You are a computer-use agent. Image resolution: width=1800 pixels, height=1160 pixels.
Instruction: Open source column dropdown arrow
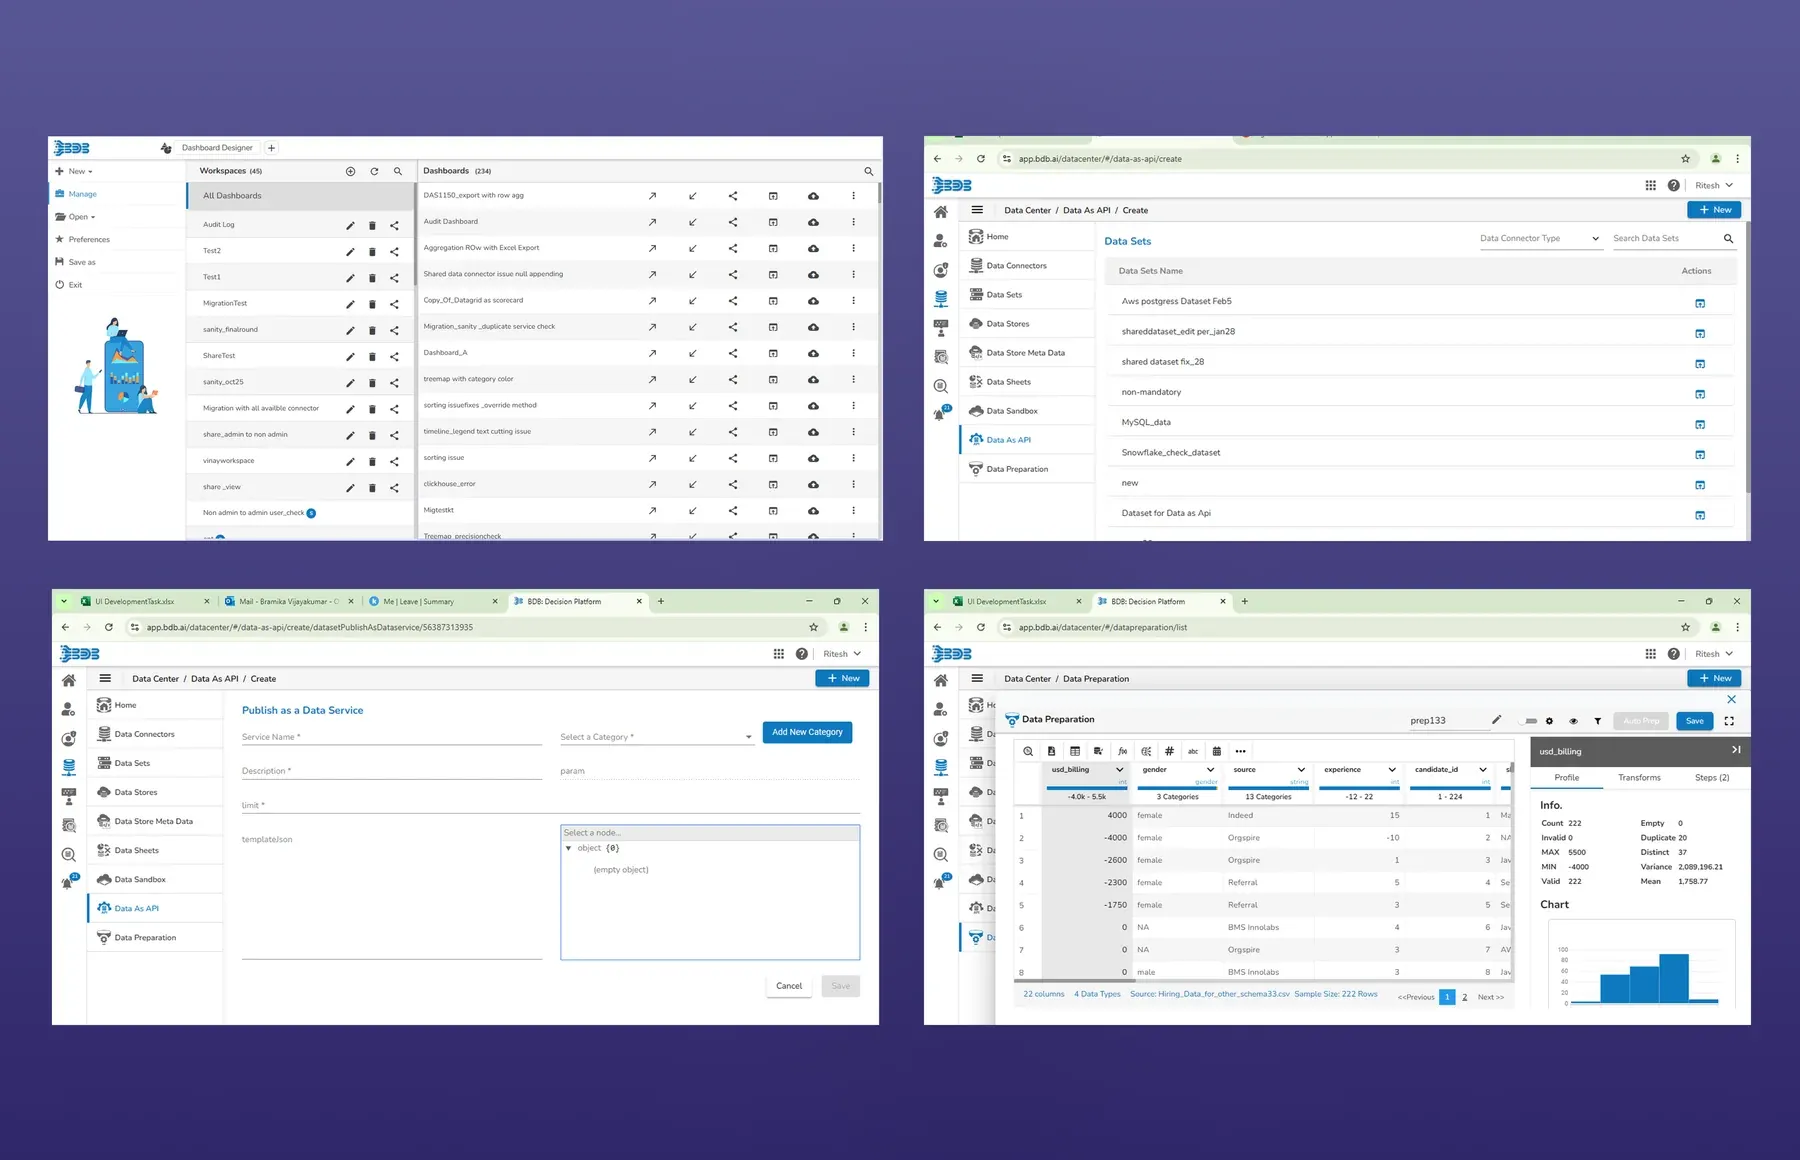(x=1301, y=770)
